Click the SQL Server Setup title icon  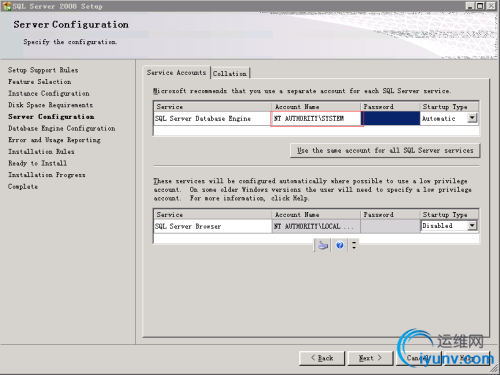click(6, 6)
